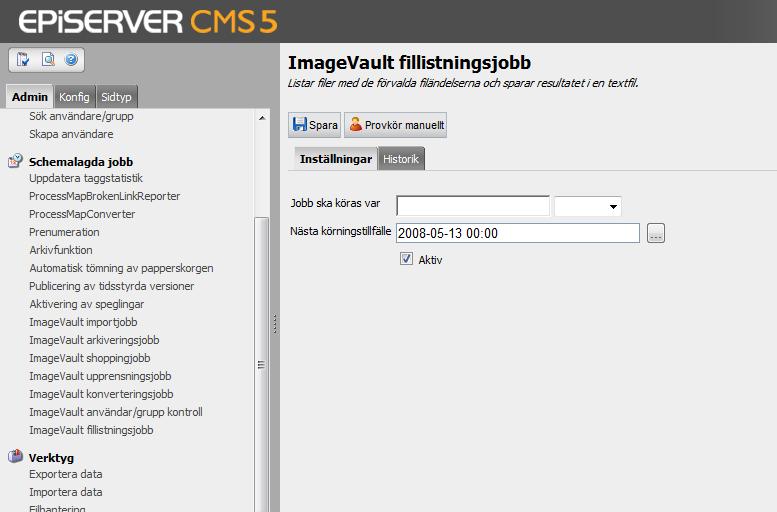The height and width of the screenshot is (512, 777).
Task: Click the Provkör manuellt user icon
Action: tap(355, 124)
